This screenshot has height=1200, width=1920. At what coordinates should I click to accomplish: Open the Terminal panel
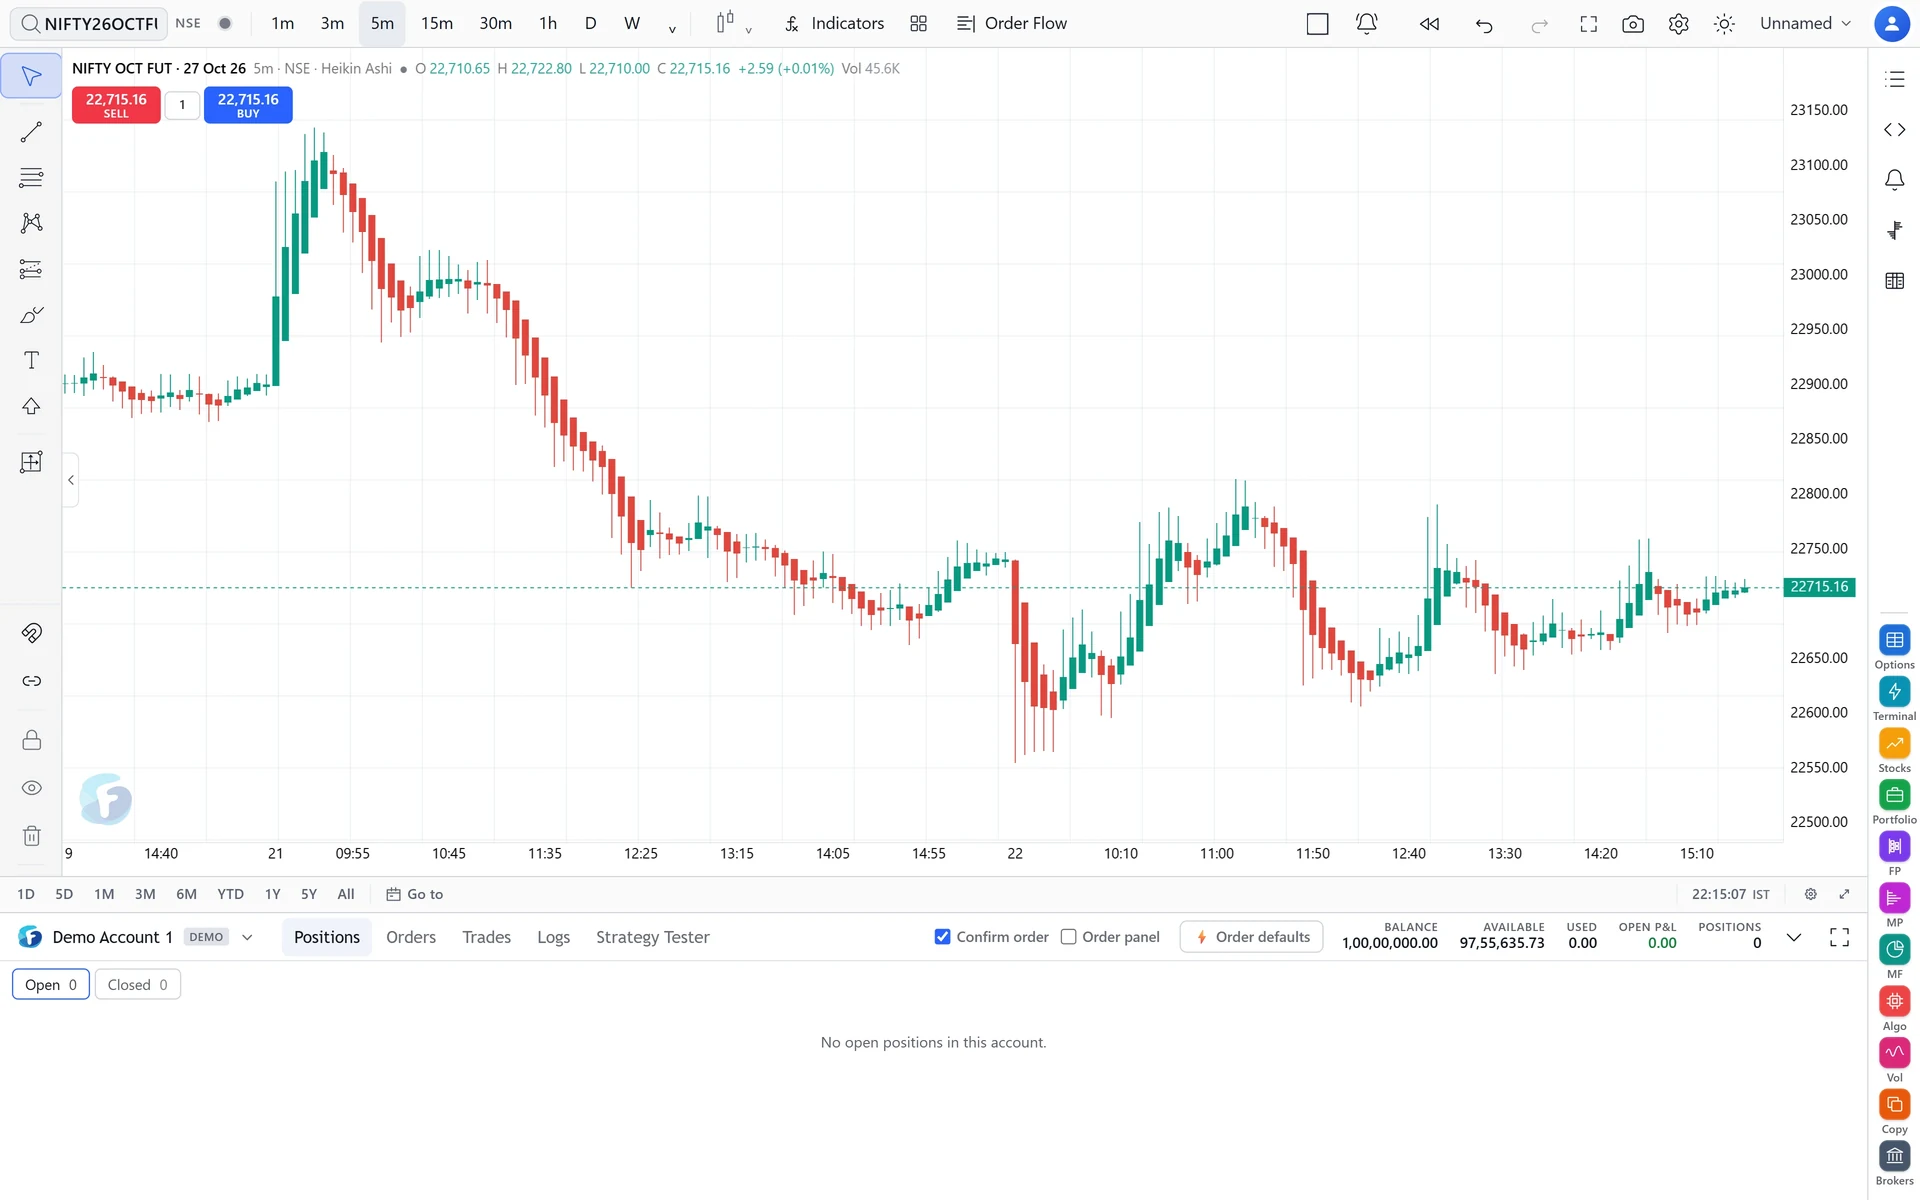click(1894, 699)
